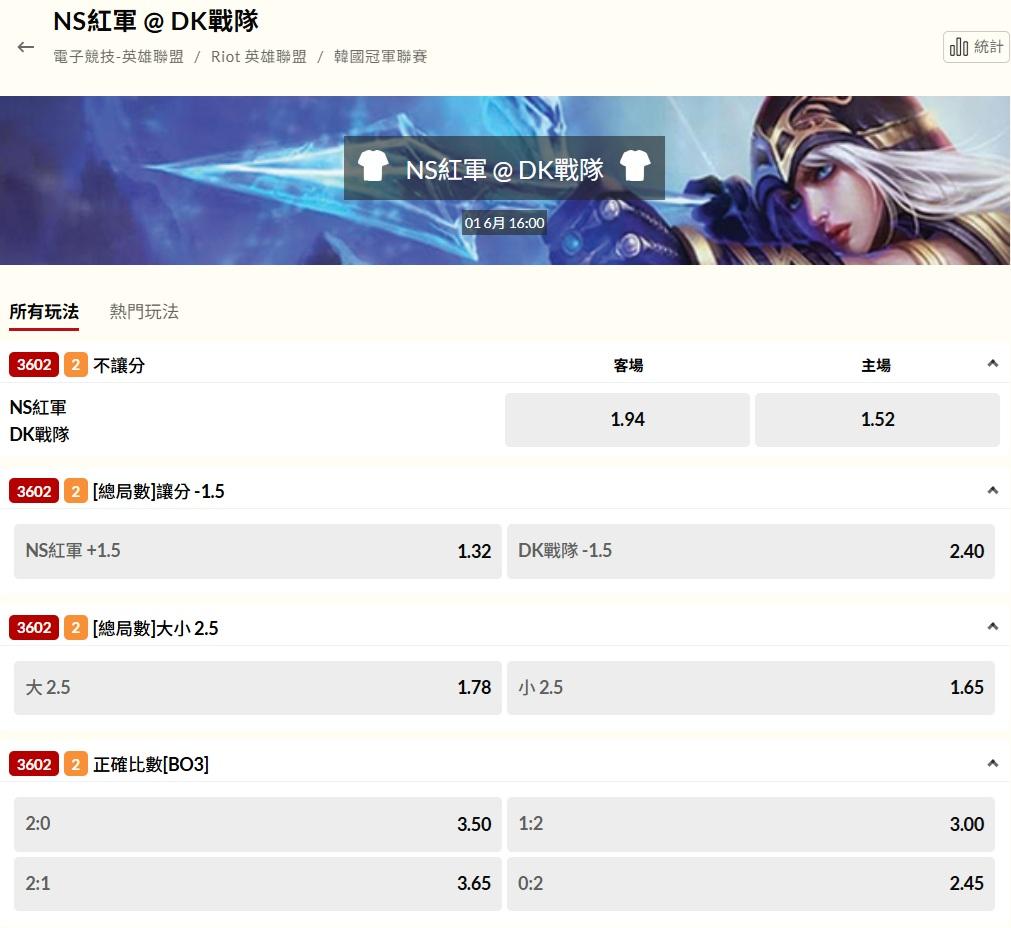Collapse the [總局數]讓分 -1.5 section
This screenshot has height=928, width=1011.
pyautogui.click(x=992, y=491)
